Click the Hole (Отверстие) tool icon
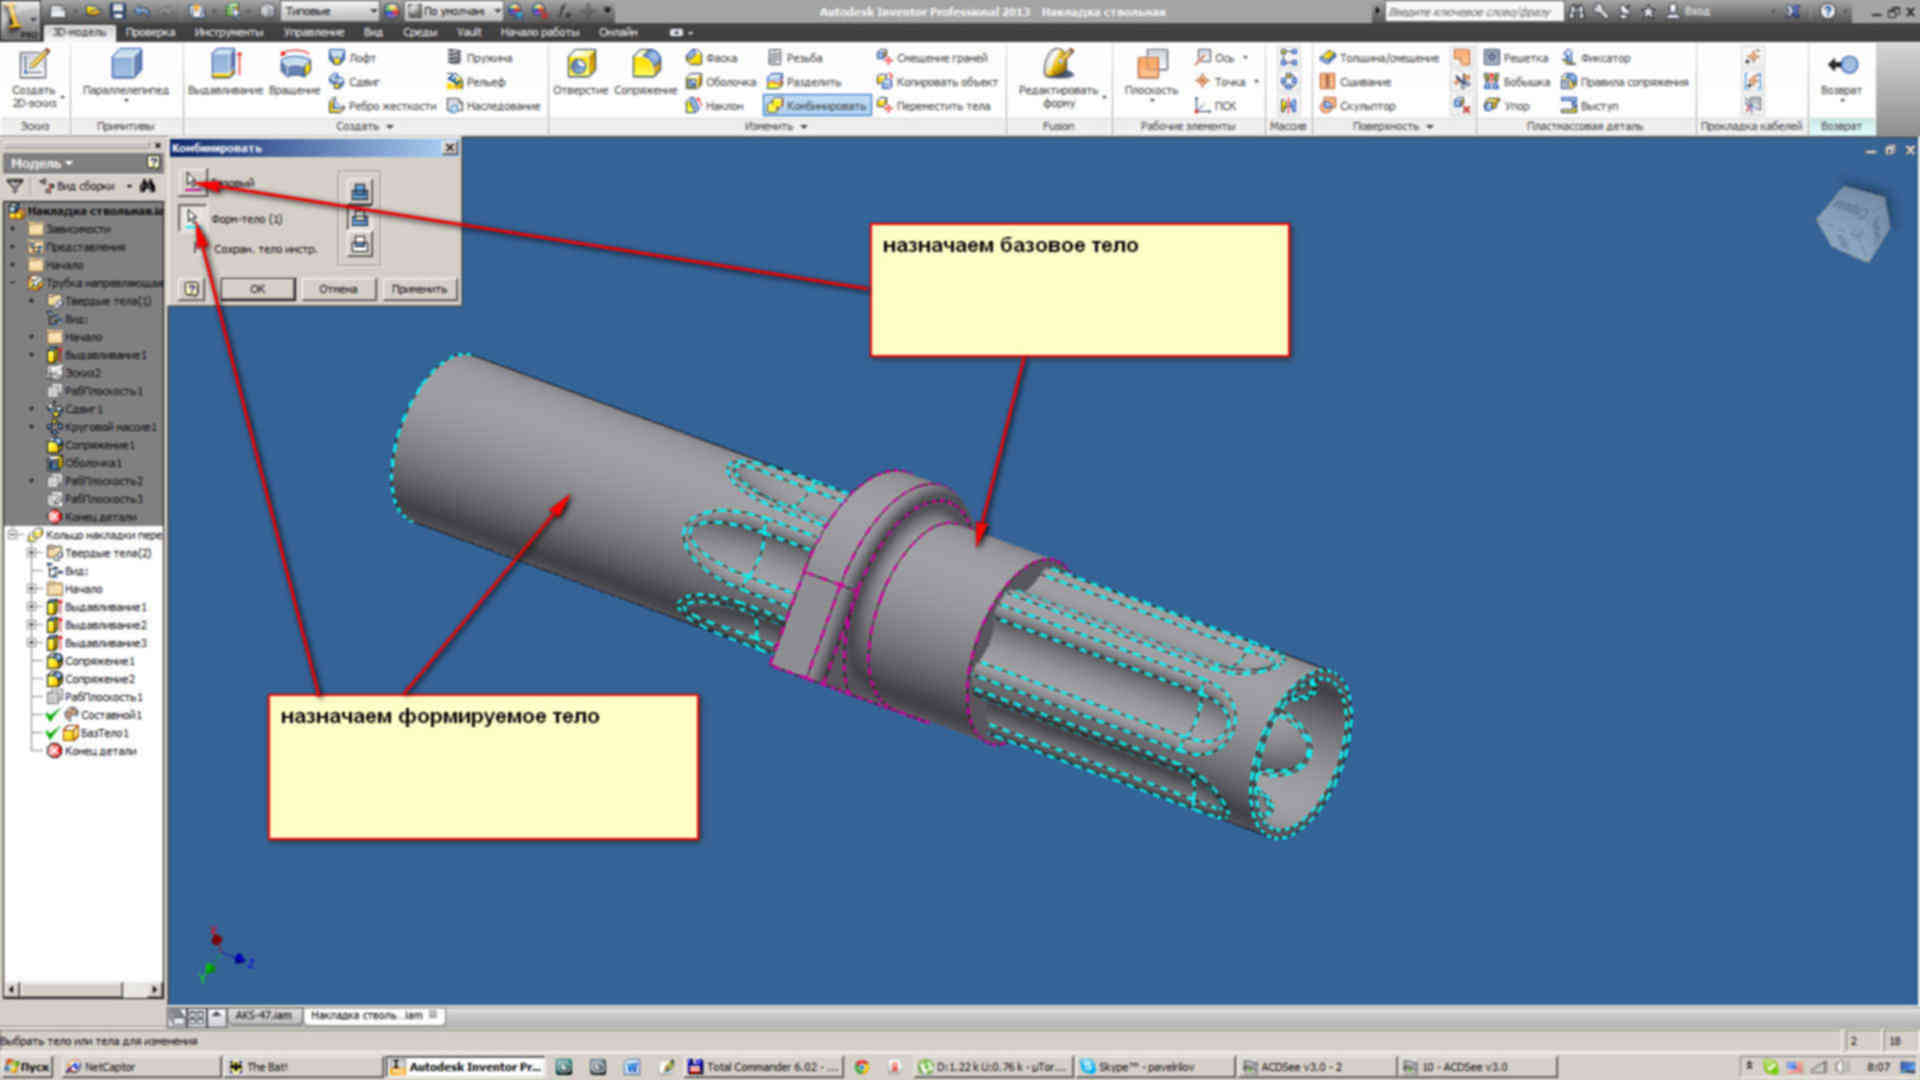 tap(580, 66)
